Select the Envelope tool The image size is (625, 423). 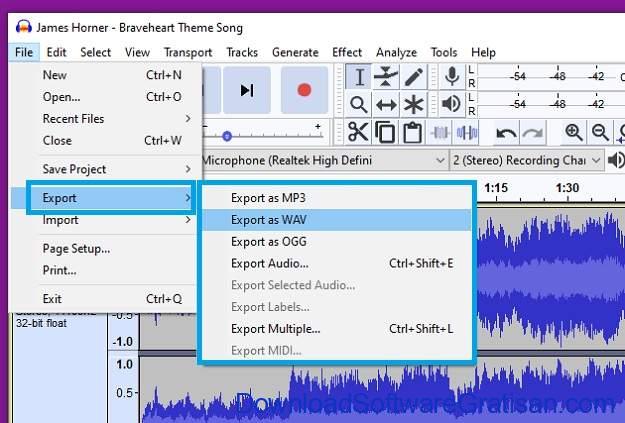pos(385,77)
